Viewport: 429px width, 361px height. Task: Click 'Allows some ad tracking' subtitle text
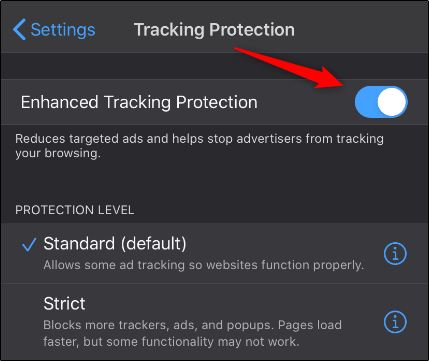point(204,265)
